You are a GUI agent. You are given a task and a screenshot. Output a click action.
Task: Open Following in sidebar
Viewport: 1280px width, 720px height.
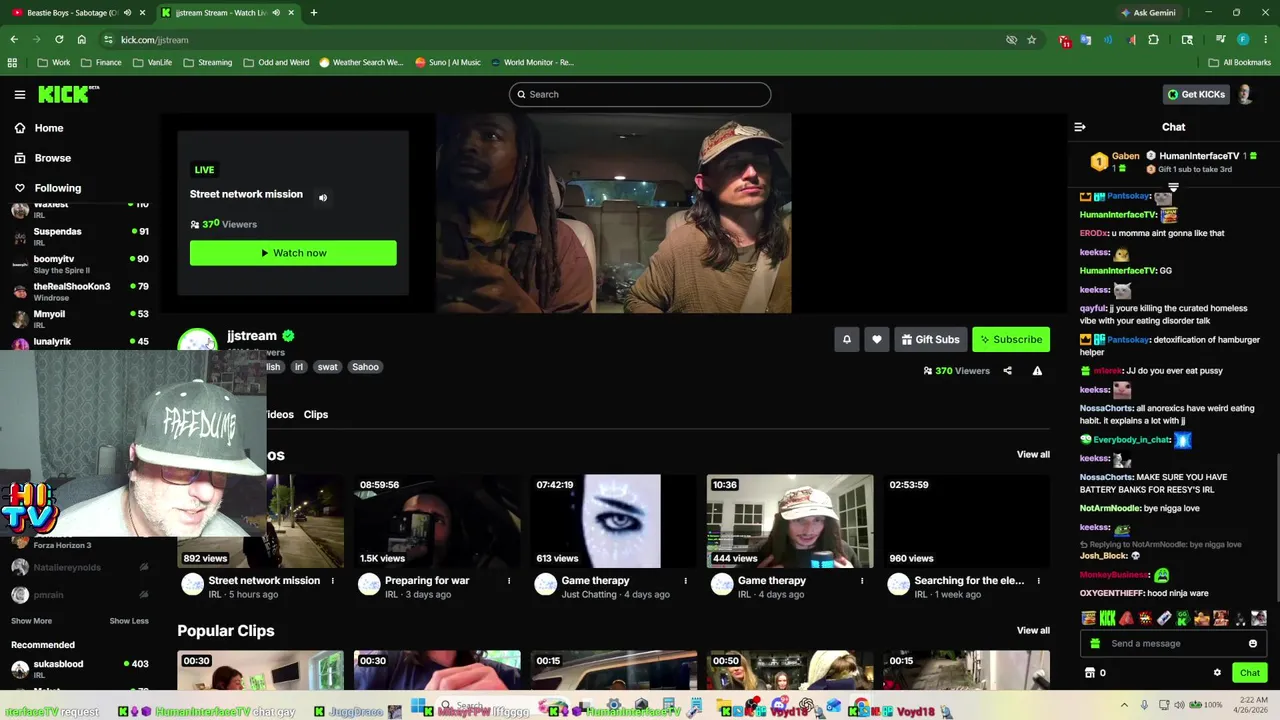click(x=57, y=188)
